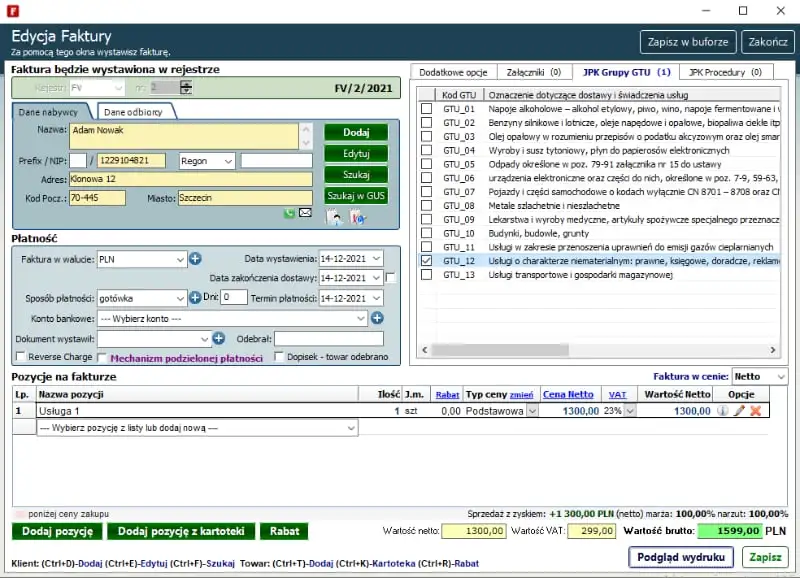This screenshot has height=578, width=800.
Task: Click the plus icon next to currency PLN
Action: (x=196, y=259)
